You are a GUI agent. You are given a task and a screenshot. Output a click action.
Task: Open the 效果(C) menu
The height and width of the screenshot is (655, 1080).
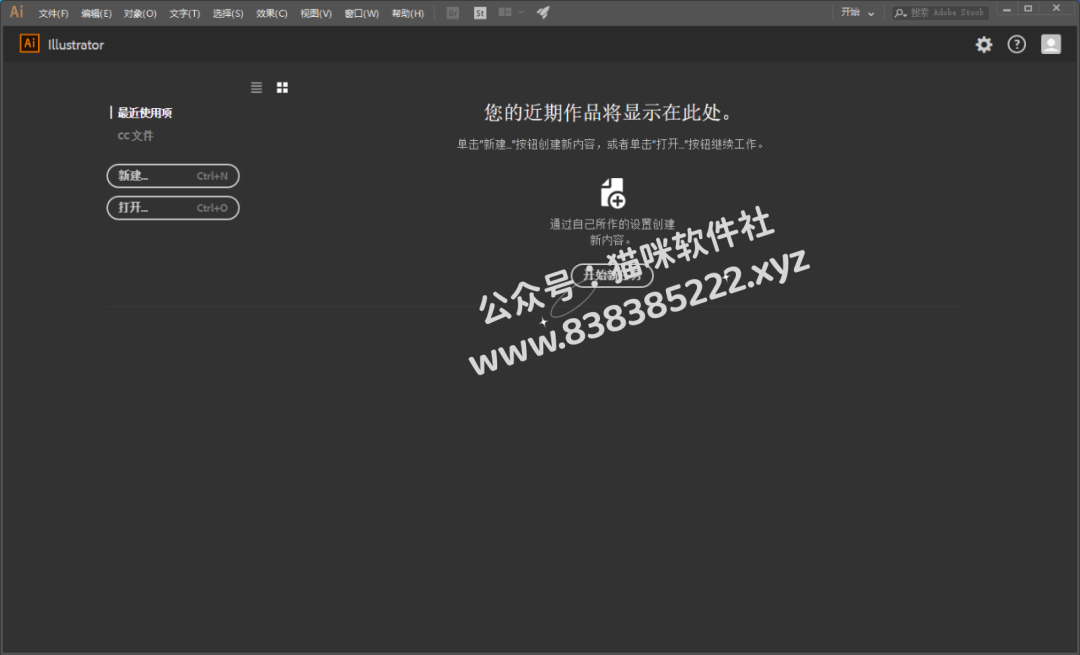click(271, 14)
